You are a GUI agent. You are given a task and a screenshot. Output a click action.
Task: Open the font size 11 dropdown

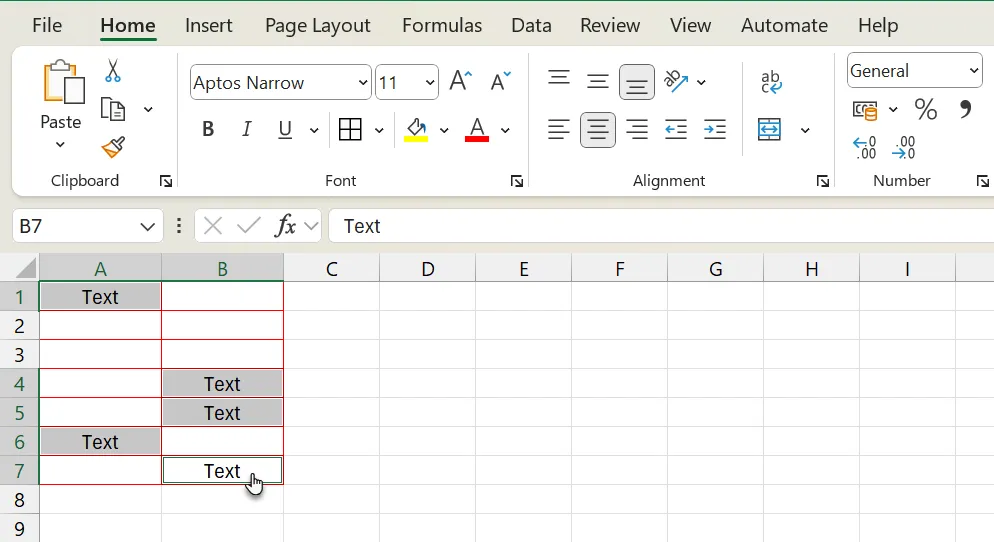point(429,82)
